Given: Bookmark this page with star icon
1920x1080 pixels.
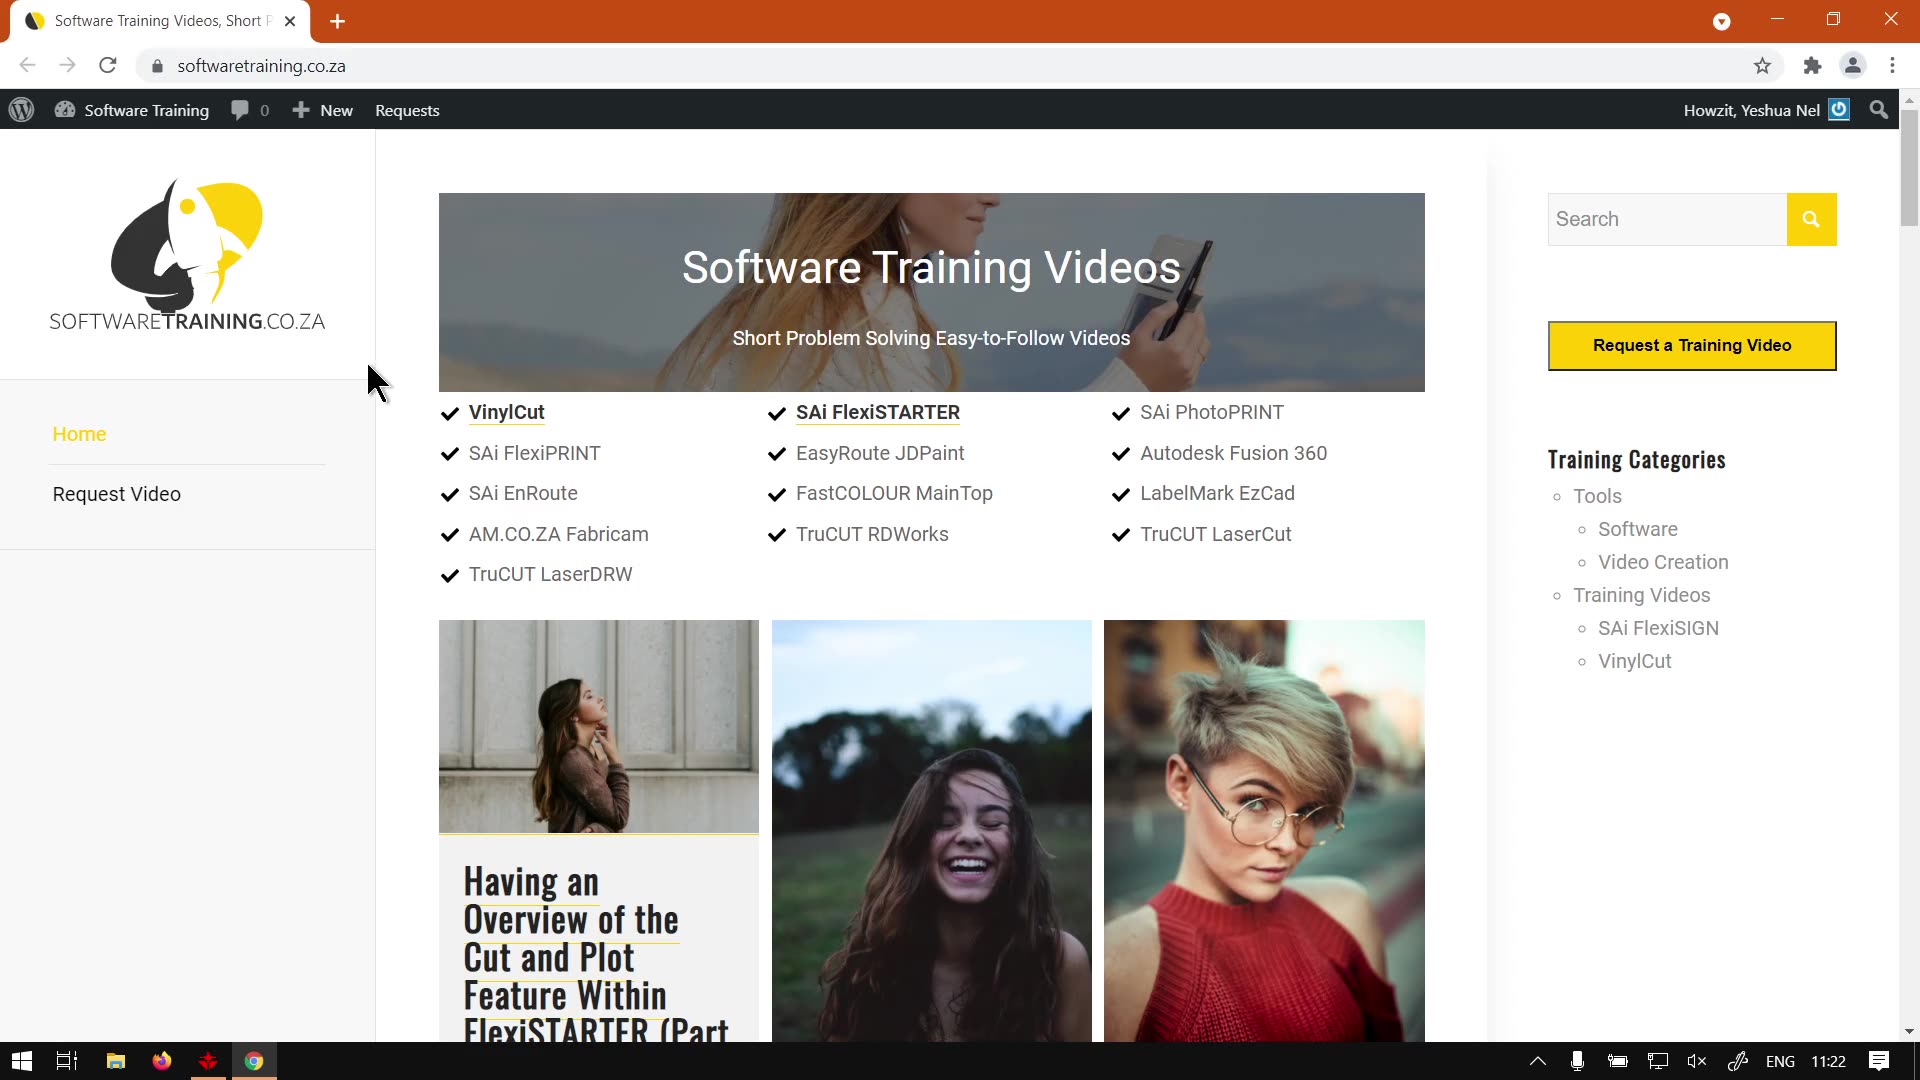Looking at the screenshot, I should (1762, 66).
